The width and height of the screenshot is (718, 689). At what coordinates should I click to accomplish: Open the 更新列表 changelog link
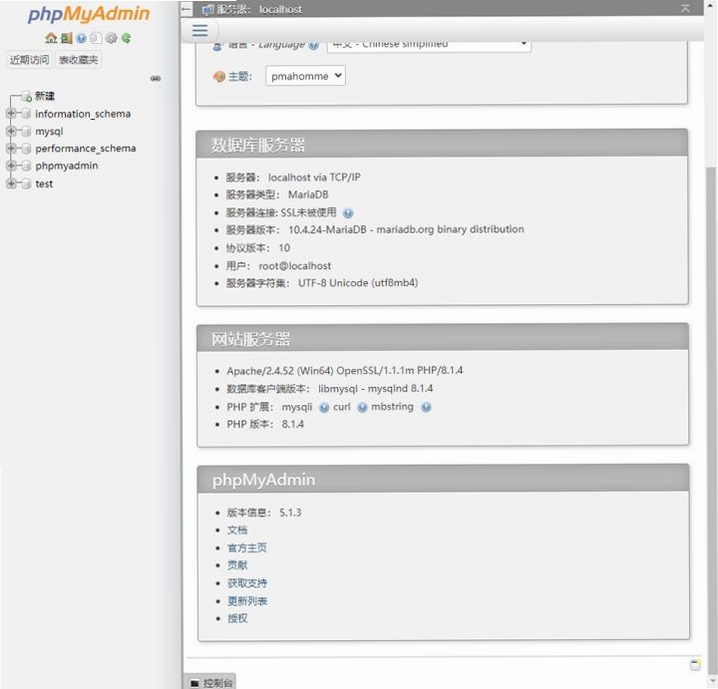point(247,601)
